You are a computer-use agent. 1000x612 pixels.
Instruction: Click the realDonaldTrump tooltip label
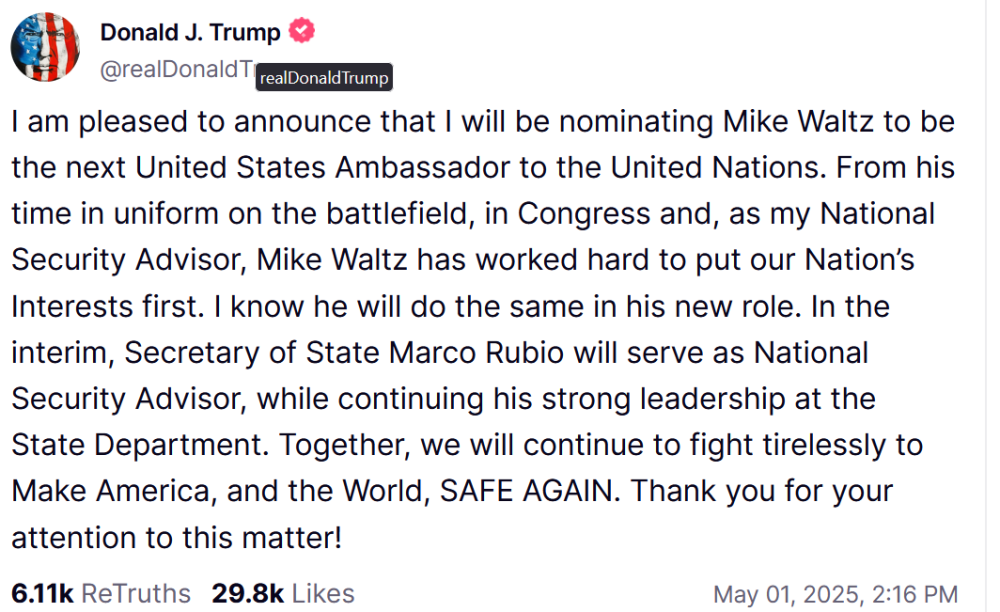coord(323,78)
